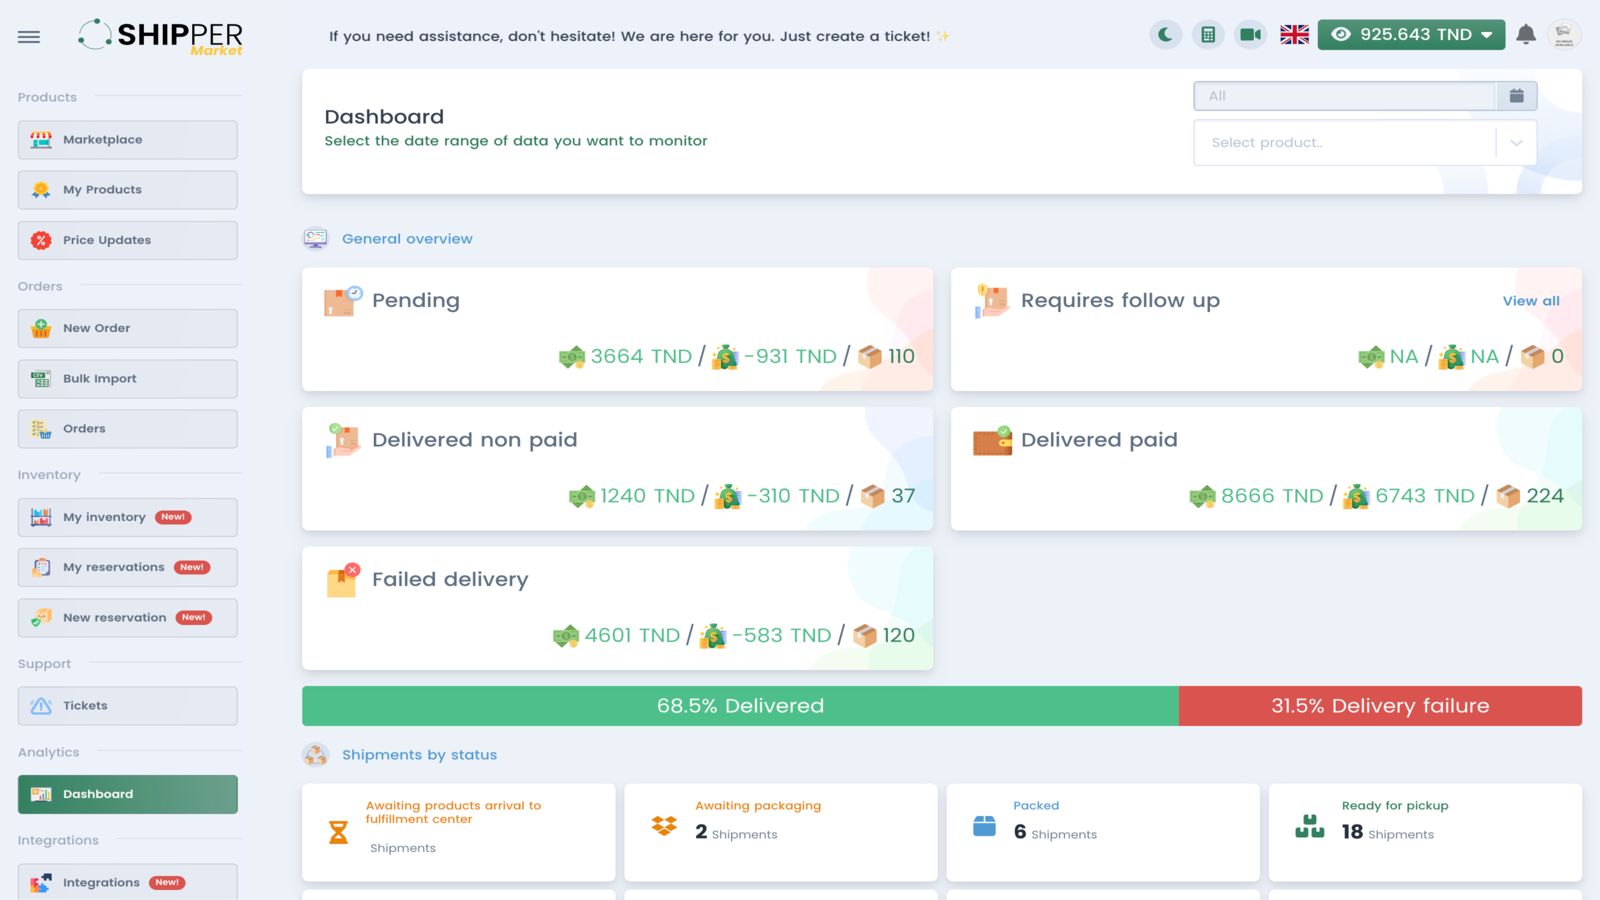Image resolution: width=1600 pixels, height=900 pixels.
Task: Change language via UK flag
Action: [1294, 35]
